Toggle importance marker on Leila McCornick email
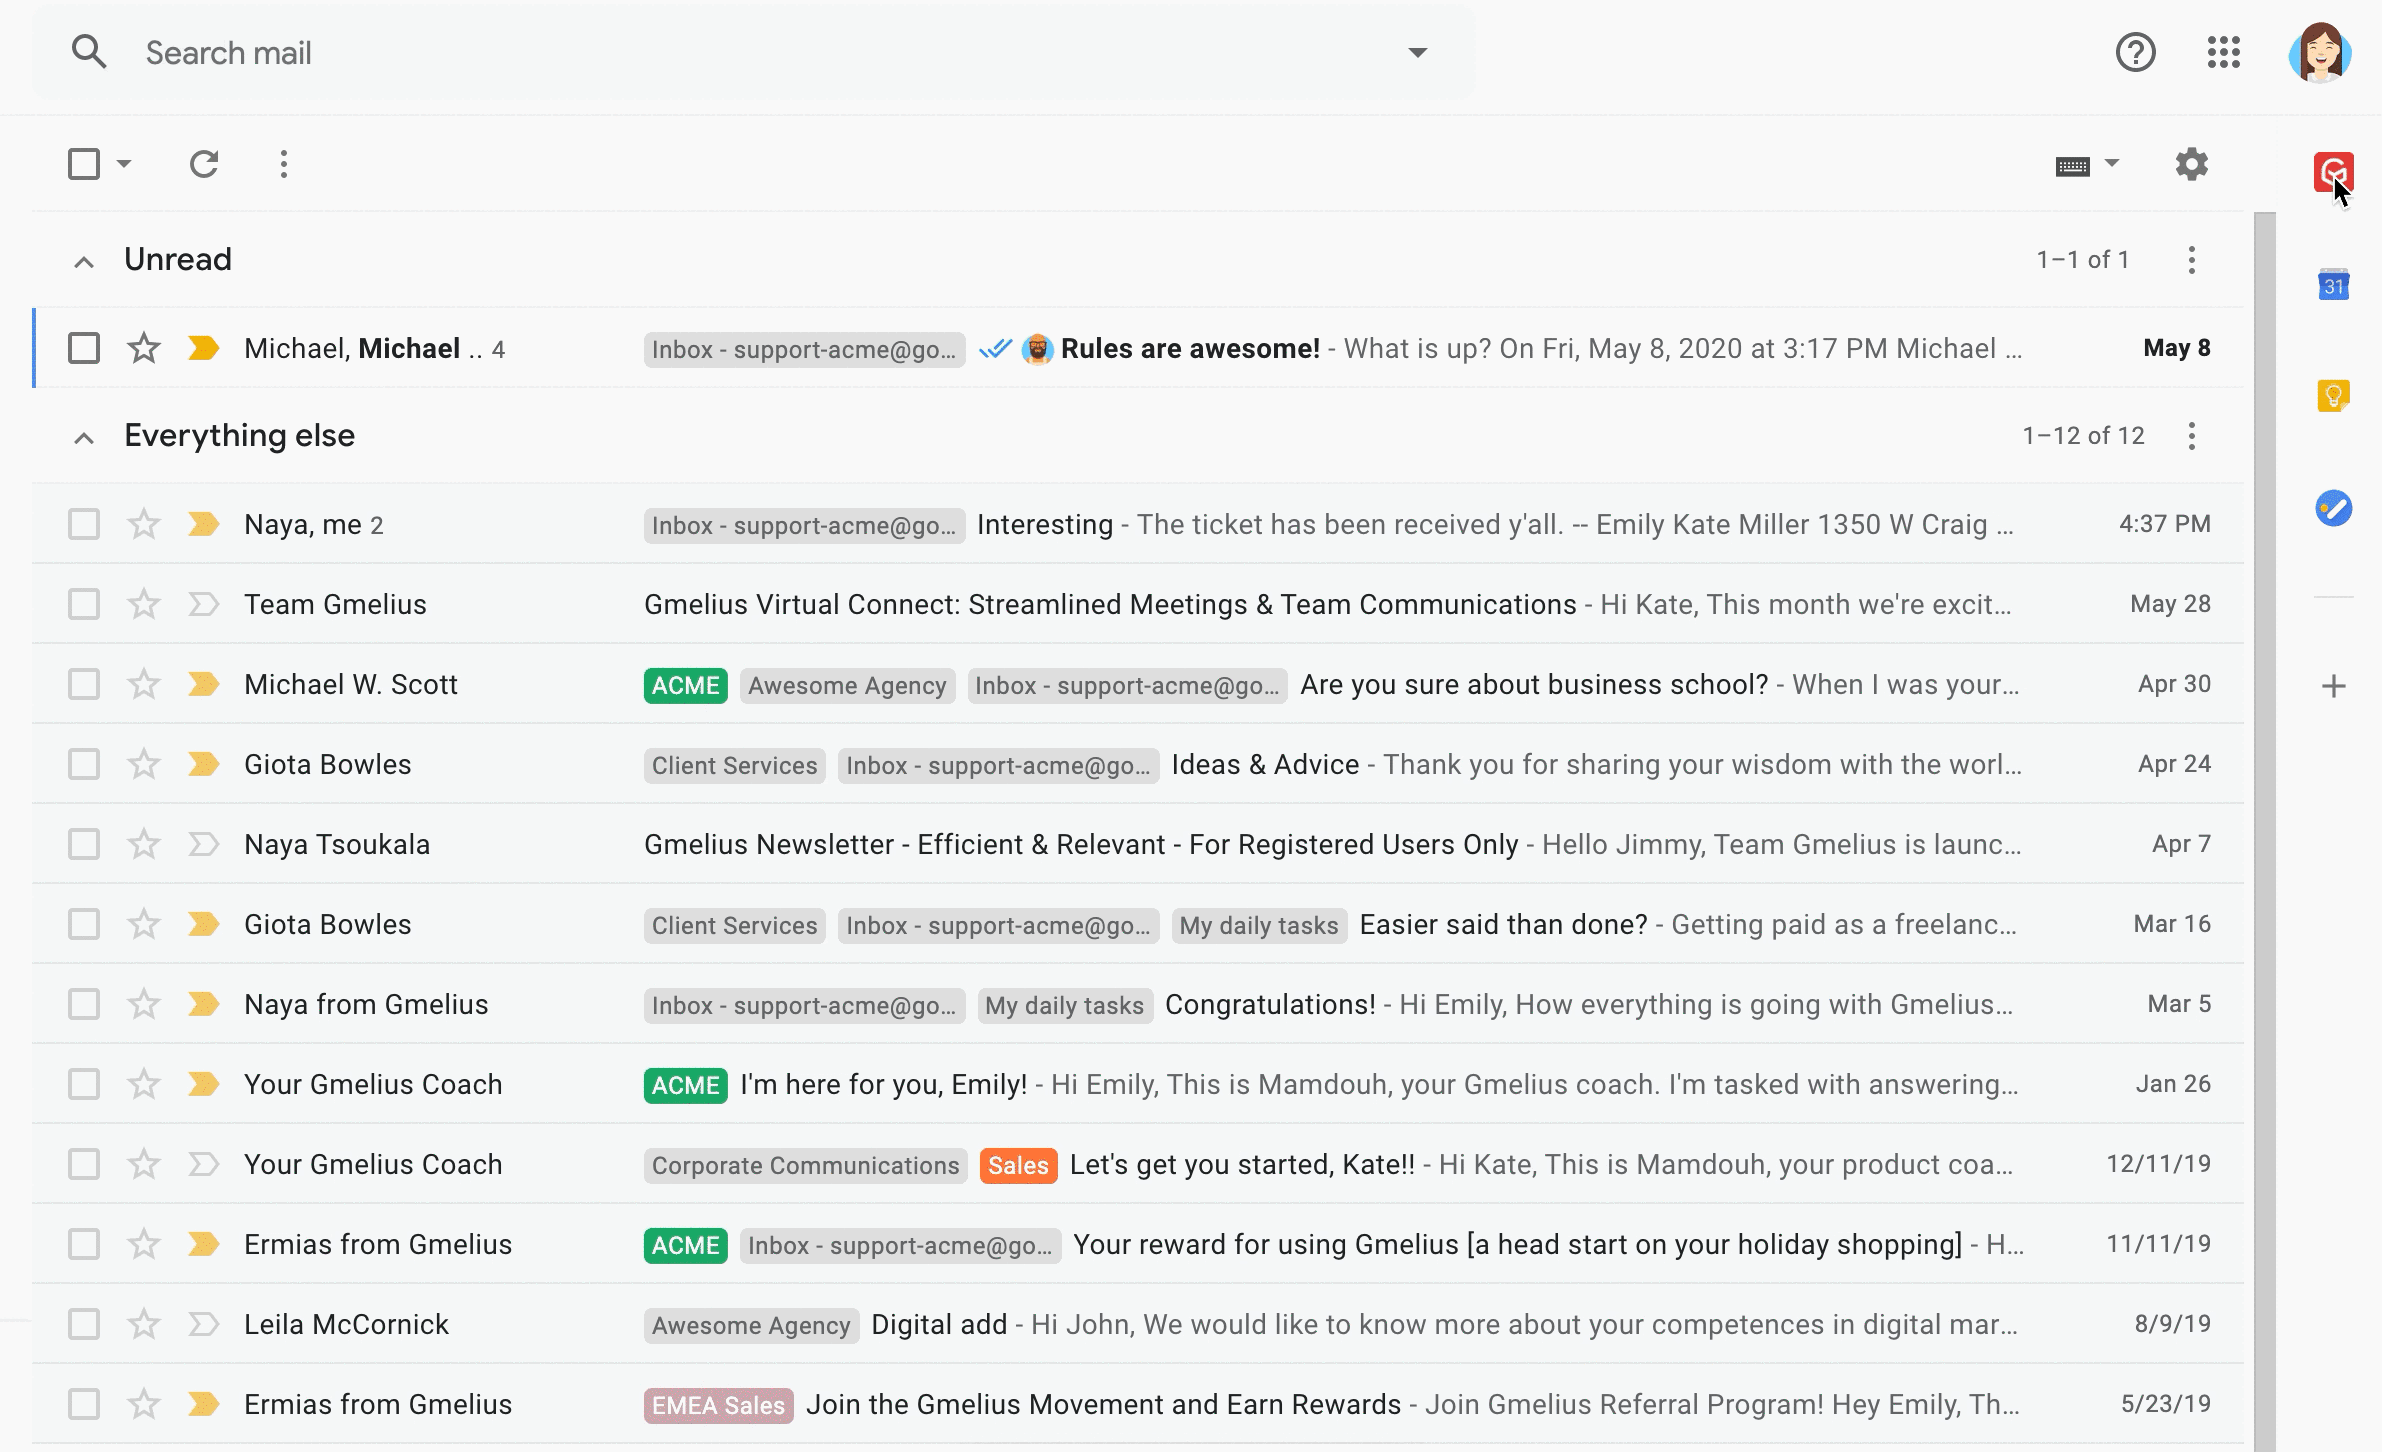2382x1452 pixels. [204, 1324]
